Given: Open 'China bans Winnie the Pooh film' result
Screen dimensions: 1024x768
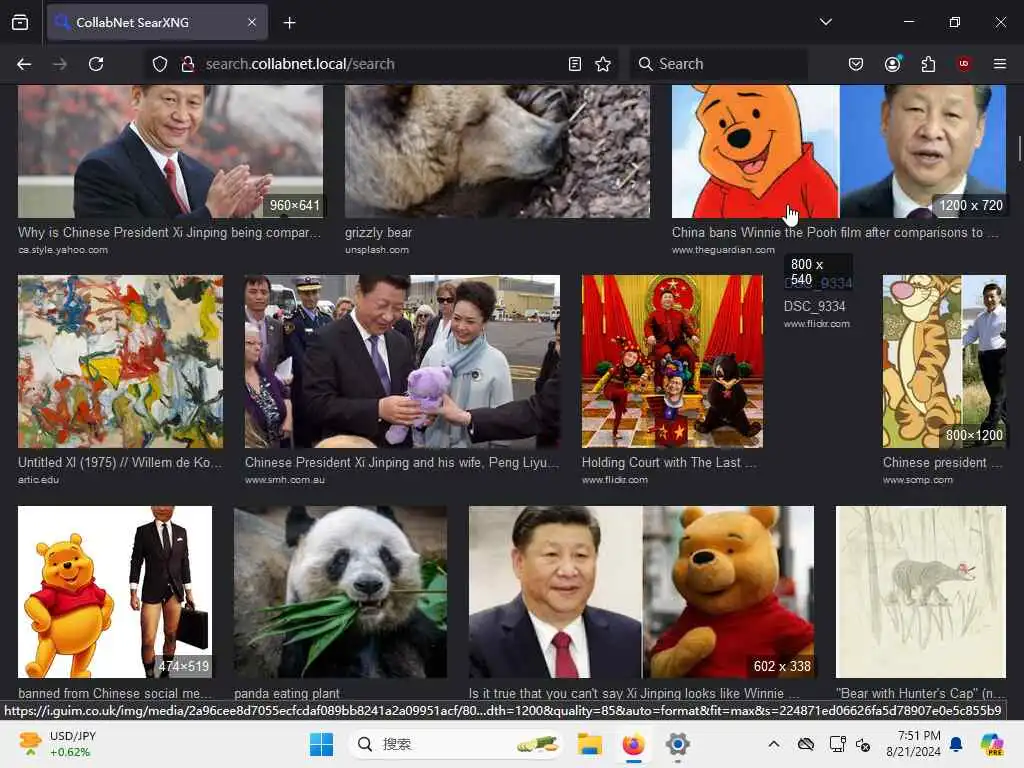Looking at the screenshot, I should (835, 232).
